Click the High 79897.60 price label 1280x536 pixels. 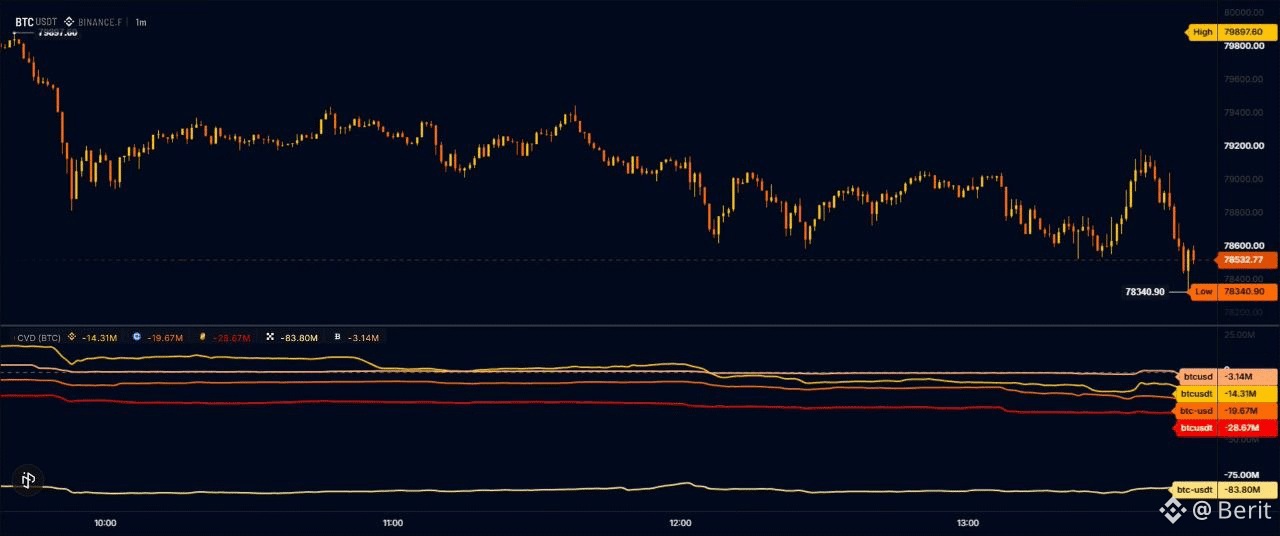pos(1231,32)
